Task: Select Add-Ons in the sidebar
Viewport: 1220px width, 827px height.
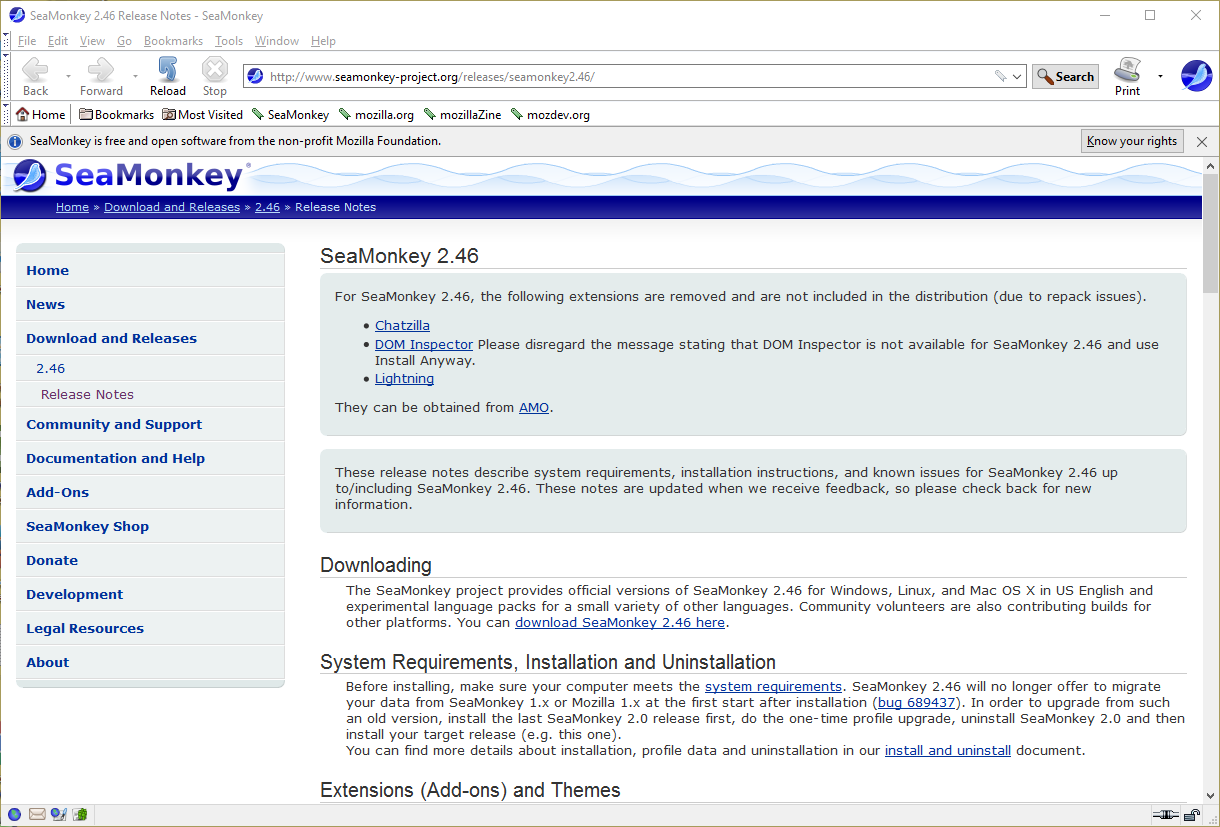Action: [x=150, y=493]
